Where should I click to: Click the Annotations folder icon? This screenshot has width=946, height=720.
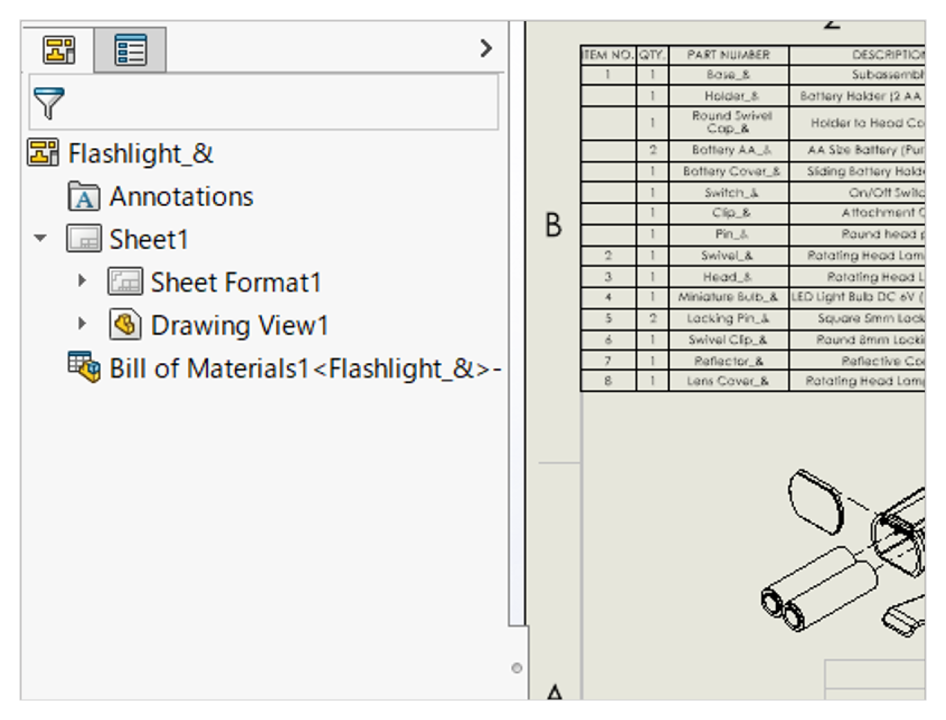click(x=84, y=197)
